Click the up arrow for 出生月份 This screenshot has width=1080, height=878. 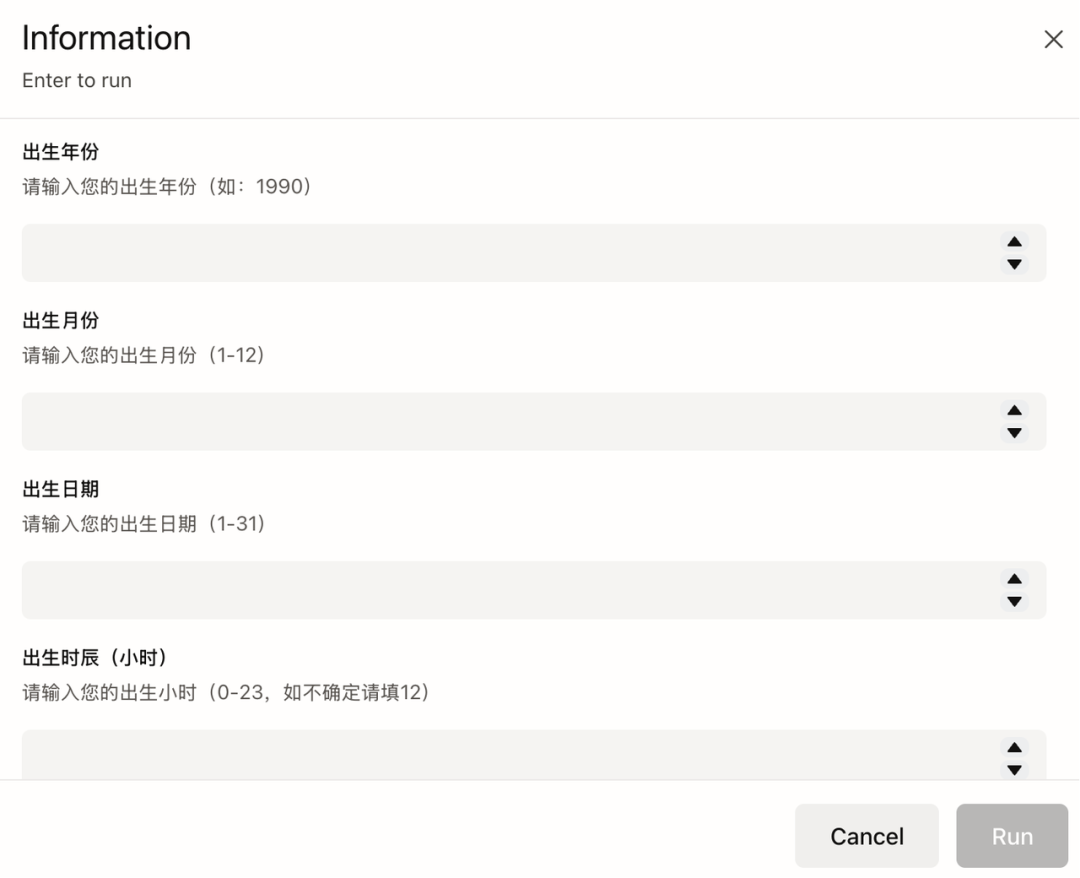(x=1014, y=410)
